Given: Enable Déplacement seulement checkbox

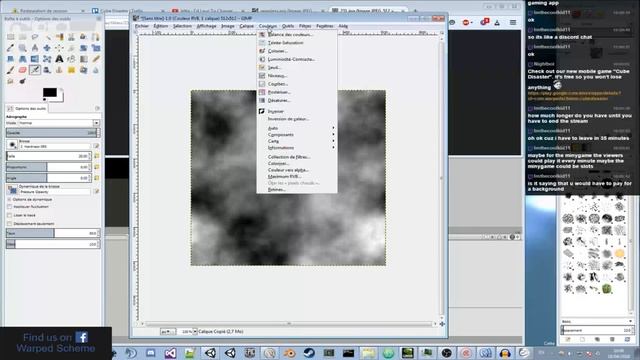Looking at the screenshot, I should coord(9,224).
